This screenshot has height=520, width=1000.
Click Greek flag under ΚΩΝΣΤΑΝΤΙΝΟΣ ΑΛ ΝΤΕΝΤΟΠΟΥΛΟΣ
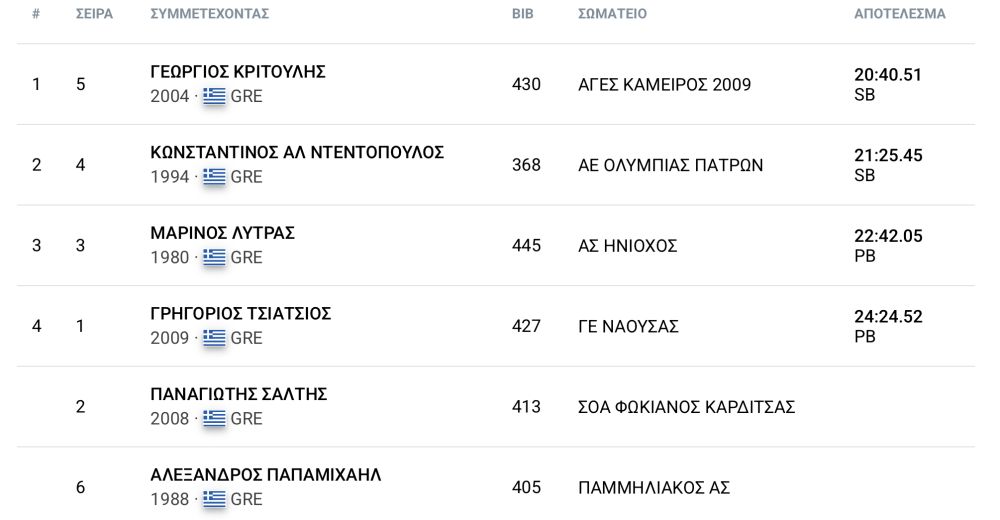coord(214,176)
